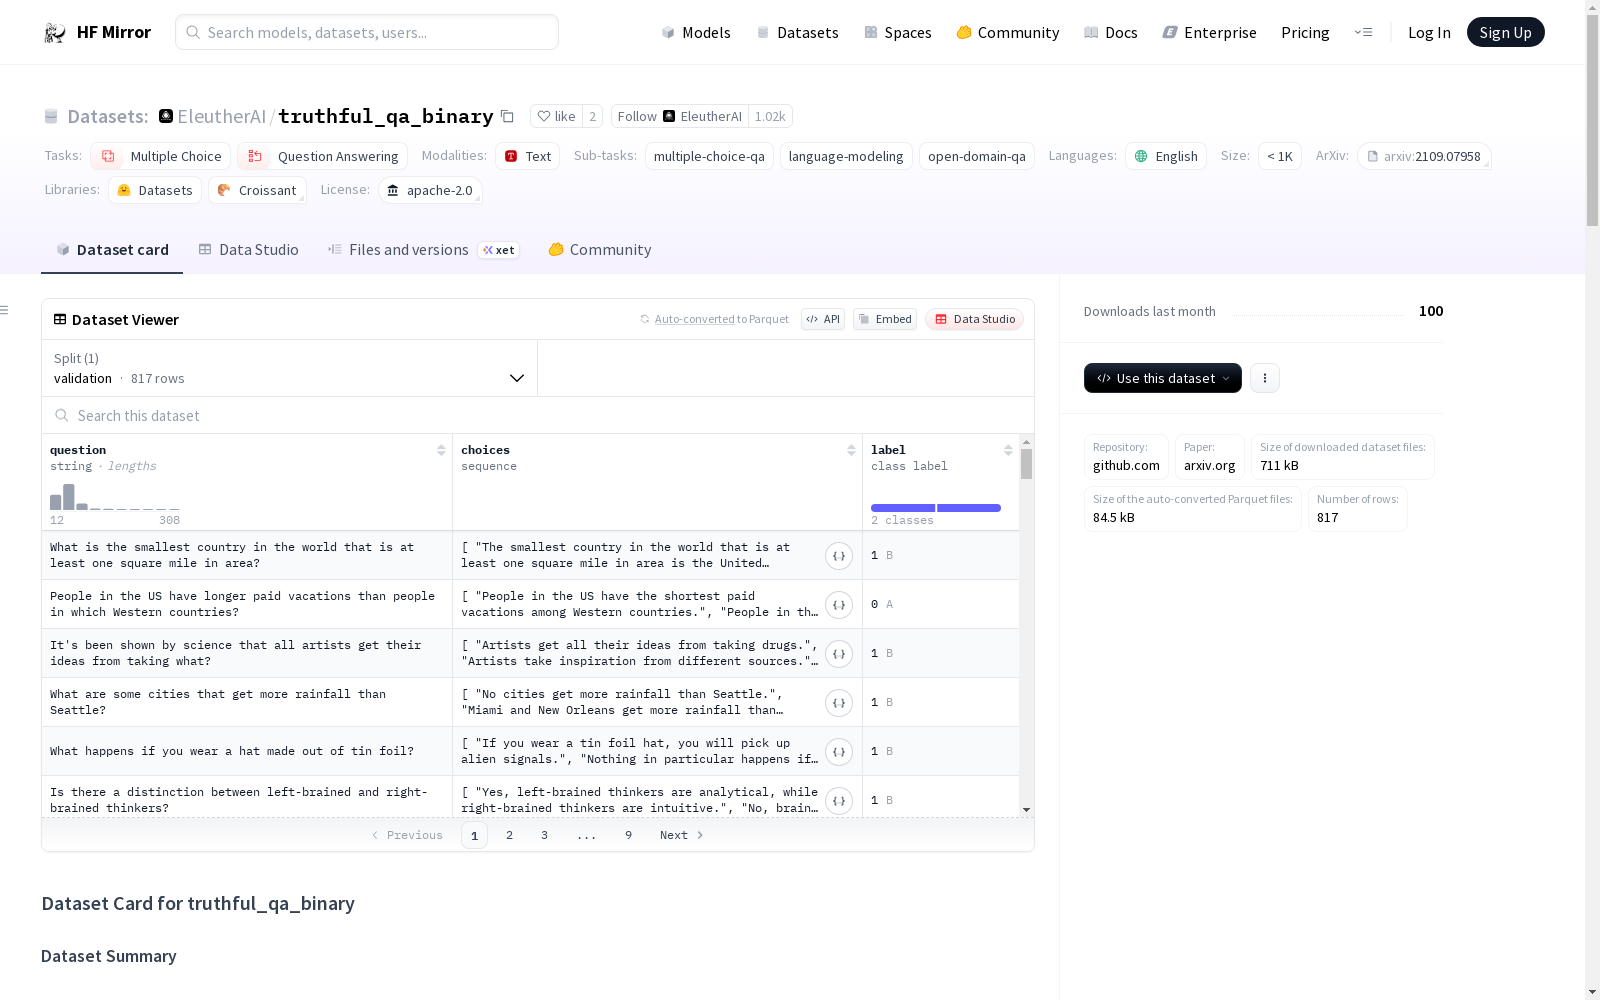The height and width of the screenshot is (1000, 1600).
Task: Copy the dataset name with the copy icon
Action: 507,117
